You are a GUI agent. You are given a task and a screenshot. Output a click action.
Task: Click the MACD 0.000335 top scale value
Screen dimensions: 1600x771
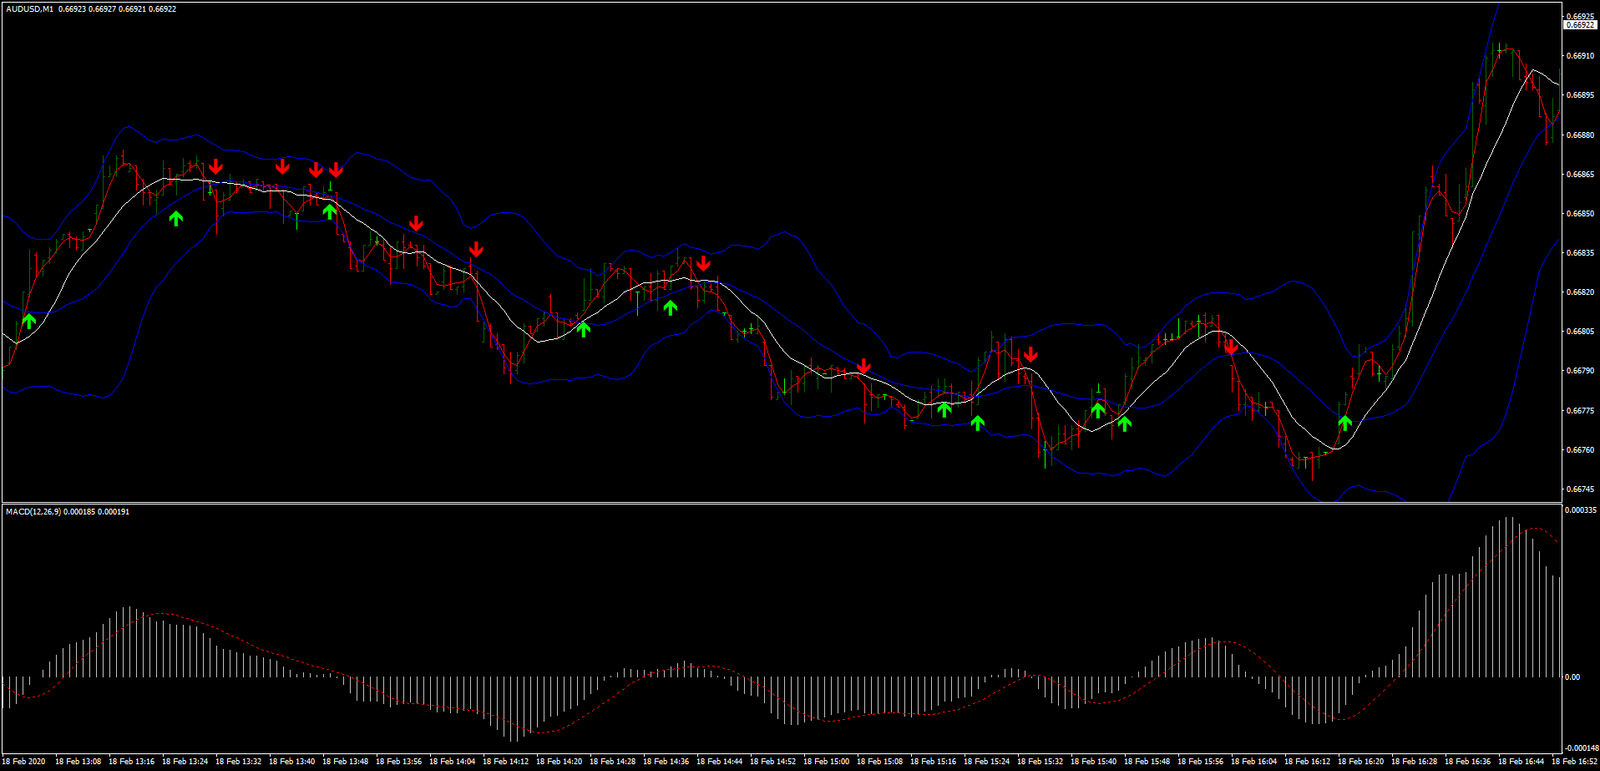click(x=1580, y=510)
